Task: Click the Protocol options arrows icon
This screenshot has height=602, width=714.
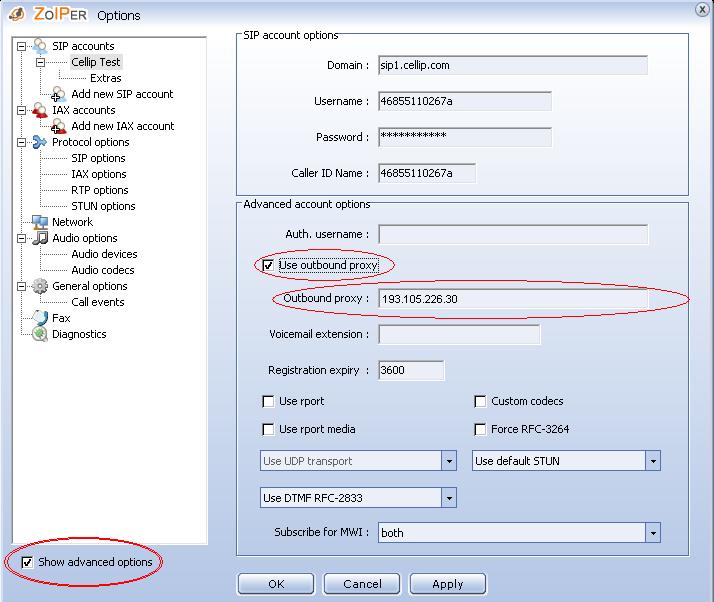Action: 40,142
